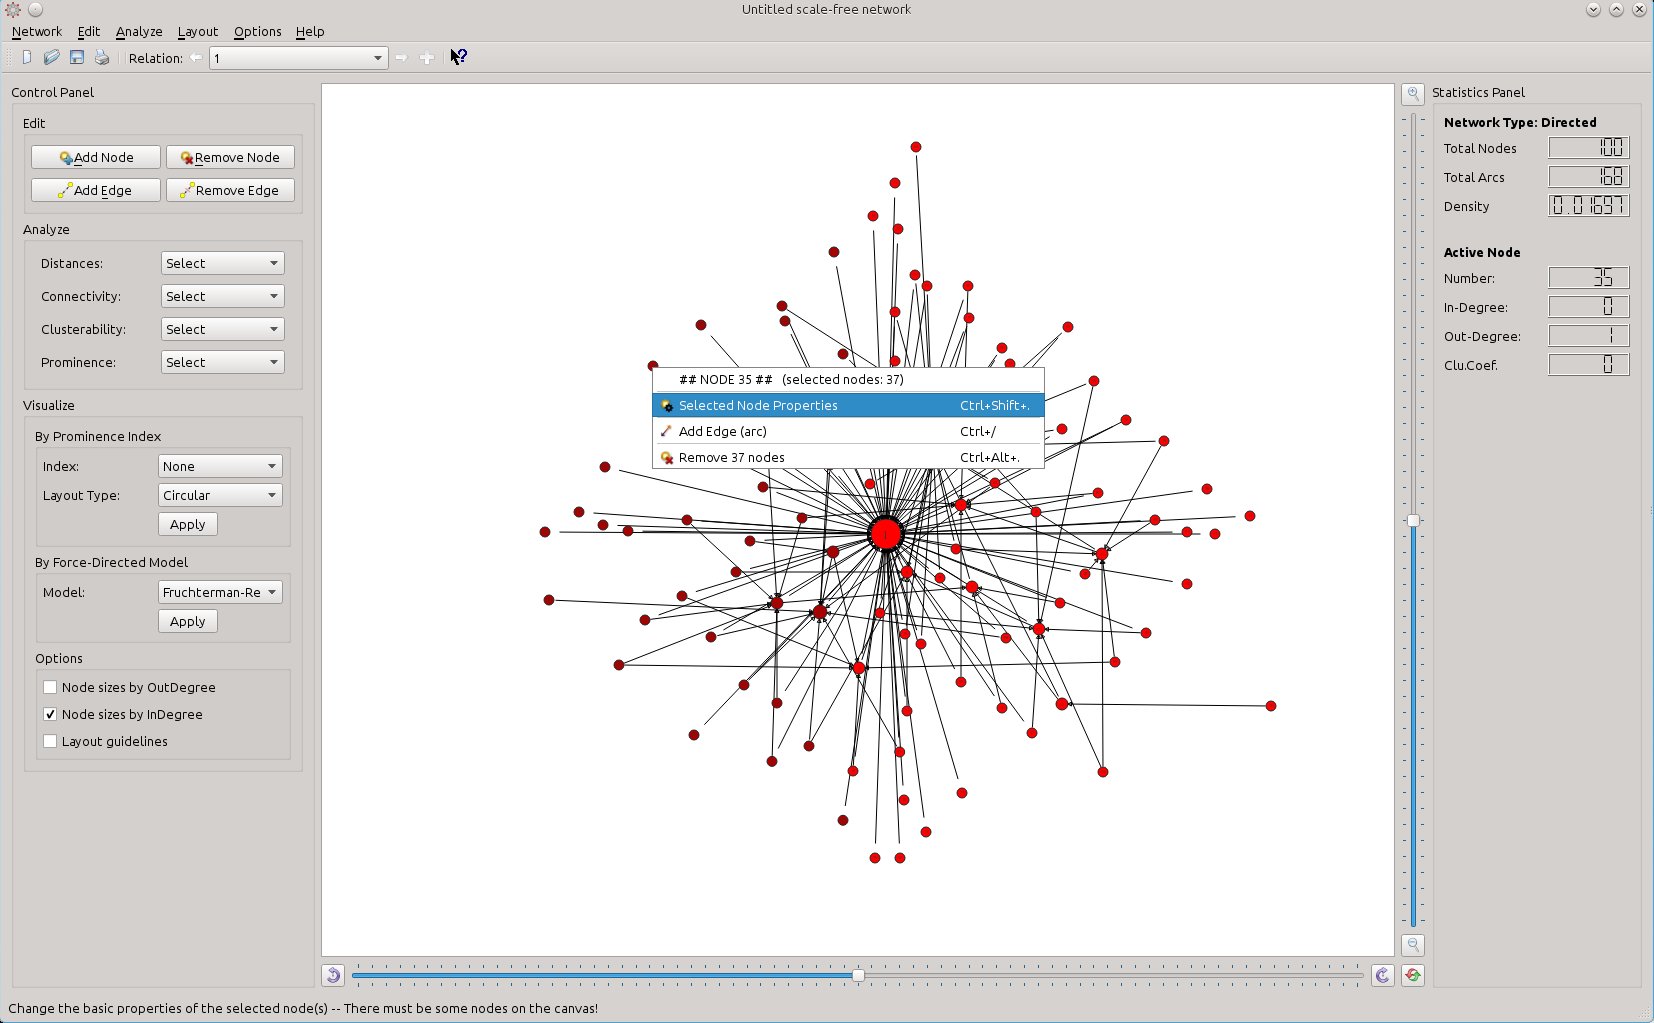
Task: Open the Options menu
Action: [x=258, y=31]
